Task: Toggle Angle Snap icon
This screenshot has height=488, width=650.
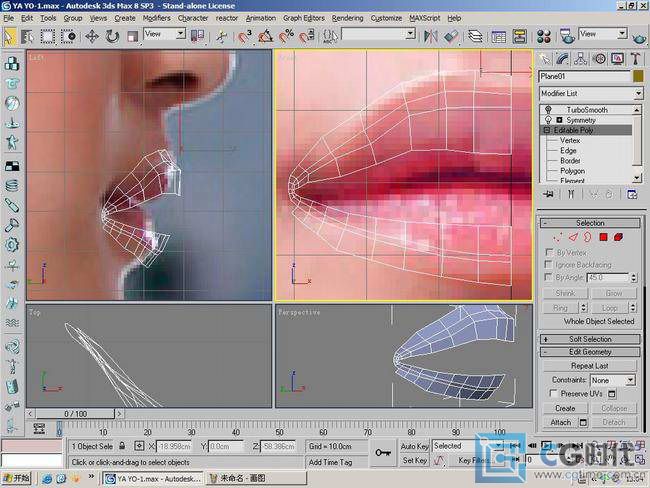Action: (265, 36)
